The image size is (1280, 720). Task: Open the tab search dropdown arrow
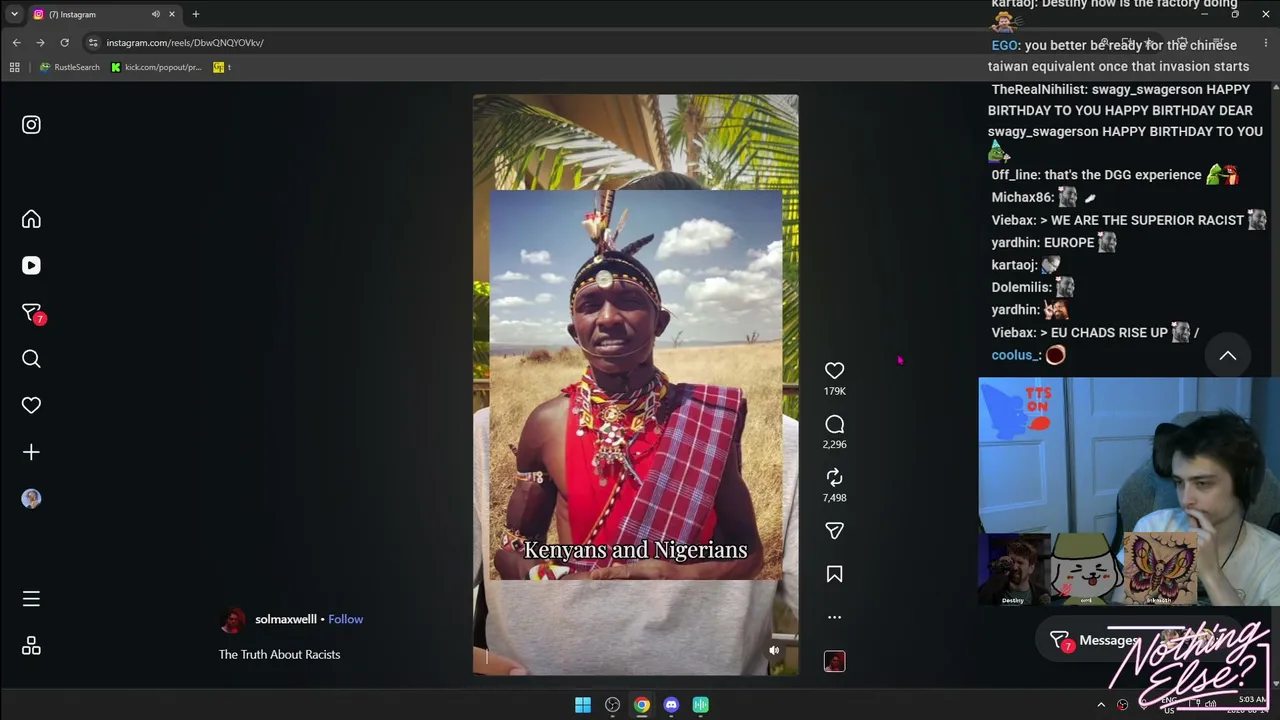[x=14, y=14]
